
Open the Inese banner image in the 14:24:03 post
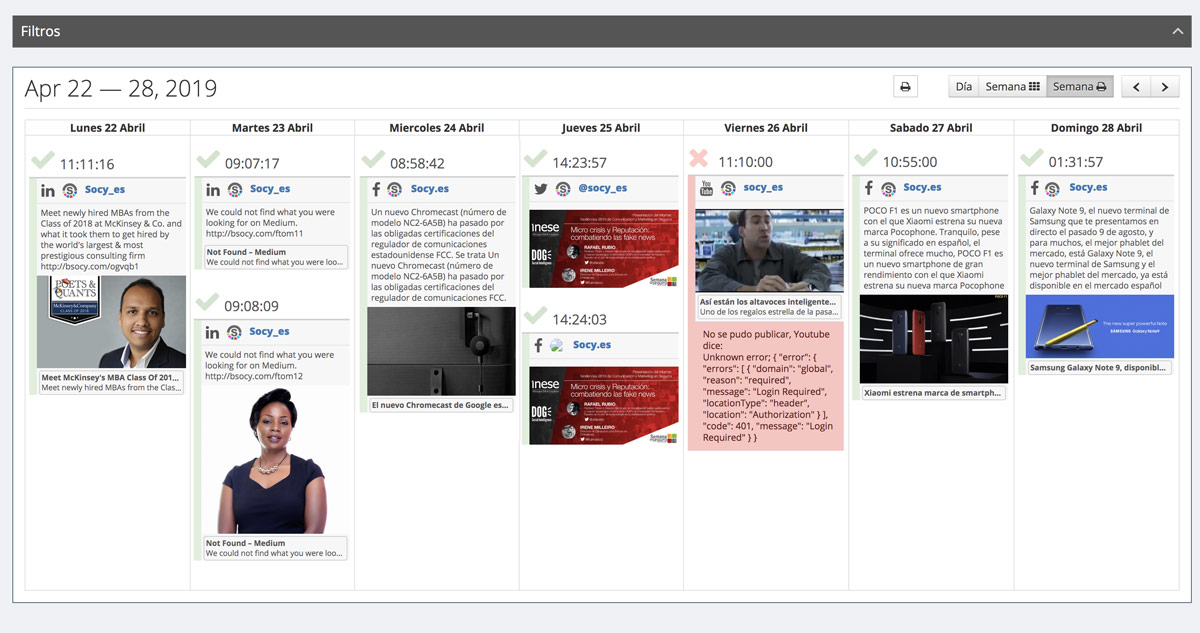click(604, 405)
